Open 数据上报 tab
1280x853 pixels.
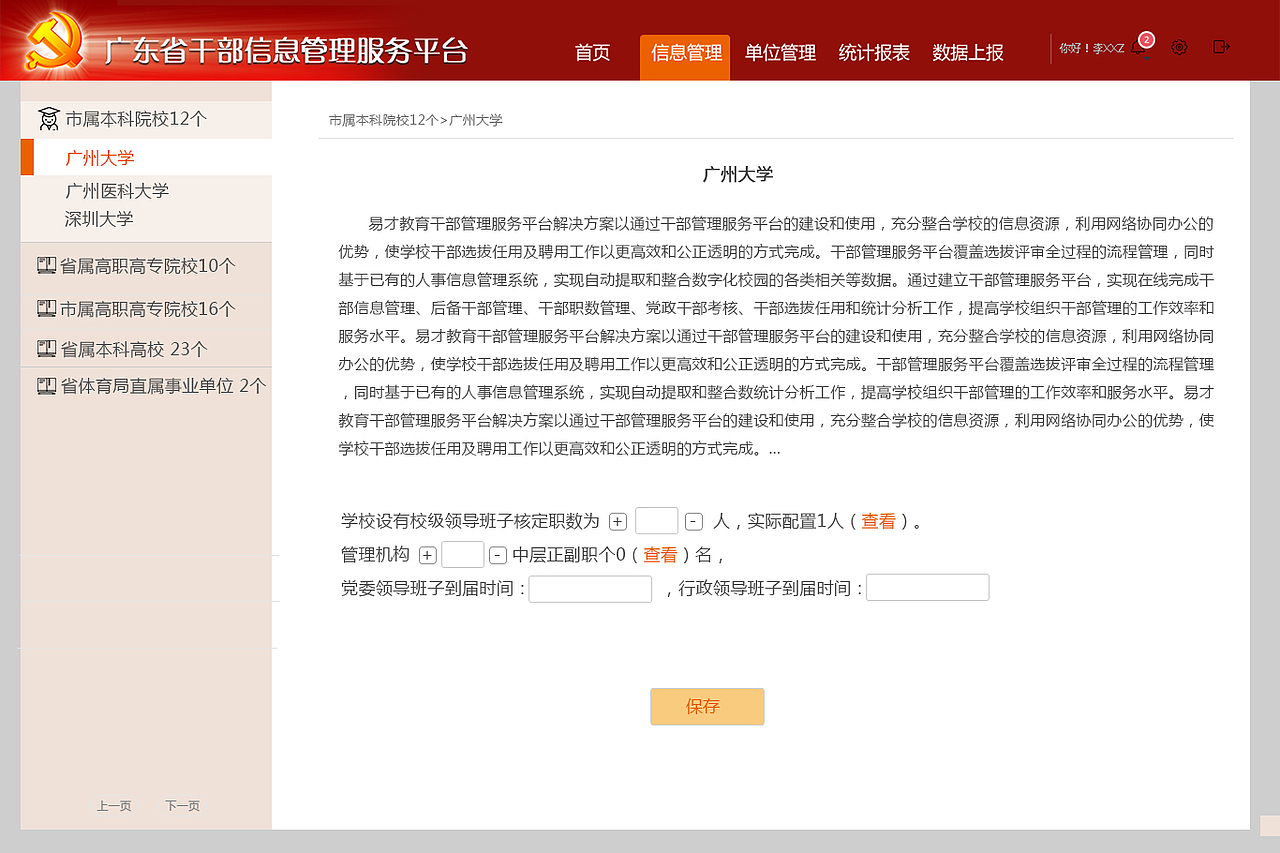point(968,53)
